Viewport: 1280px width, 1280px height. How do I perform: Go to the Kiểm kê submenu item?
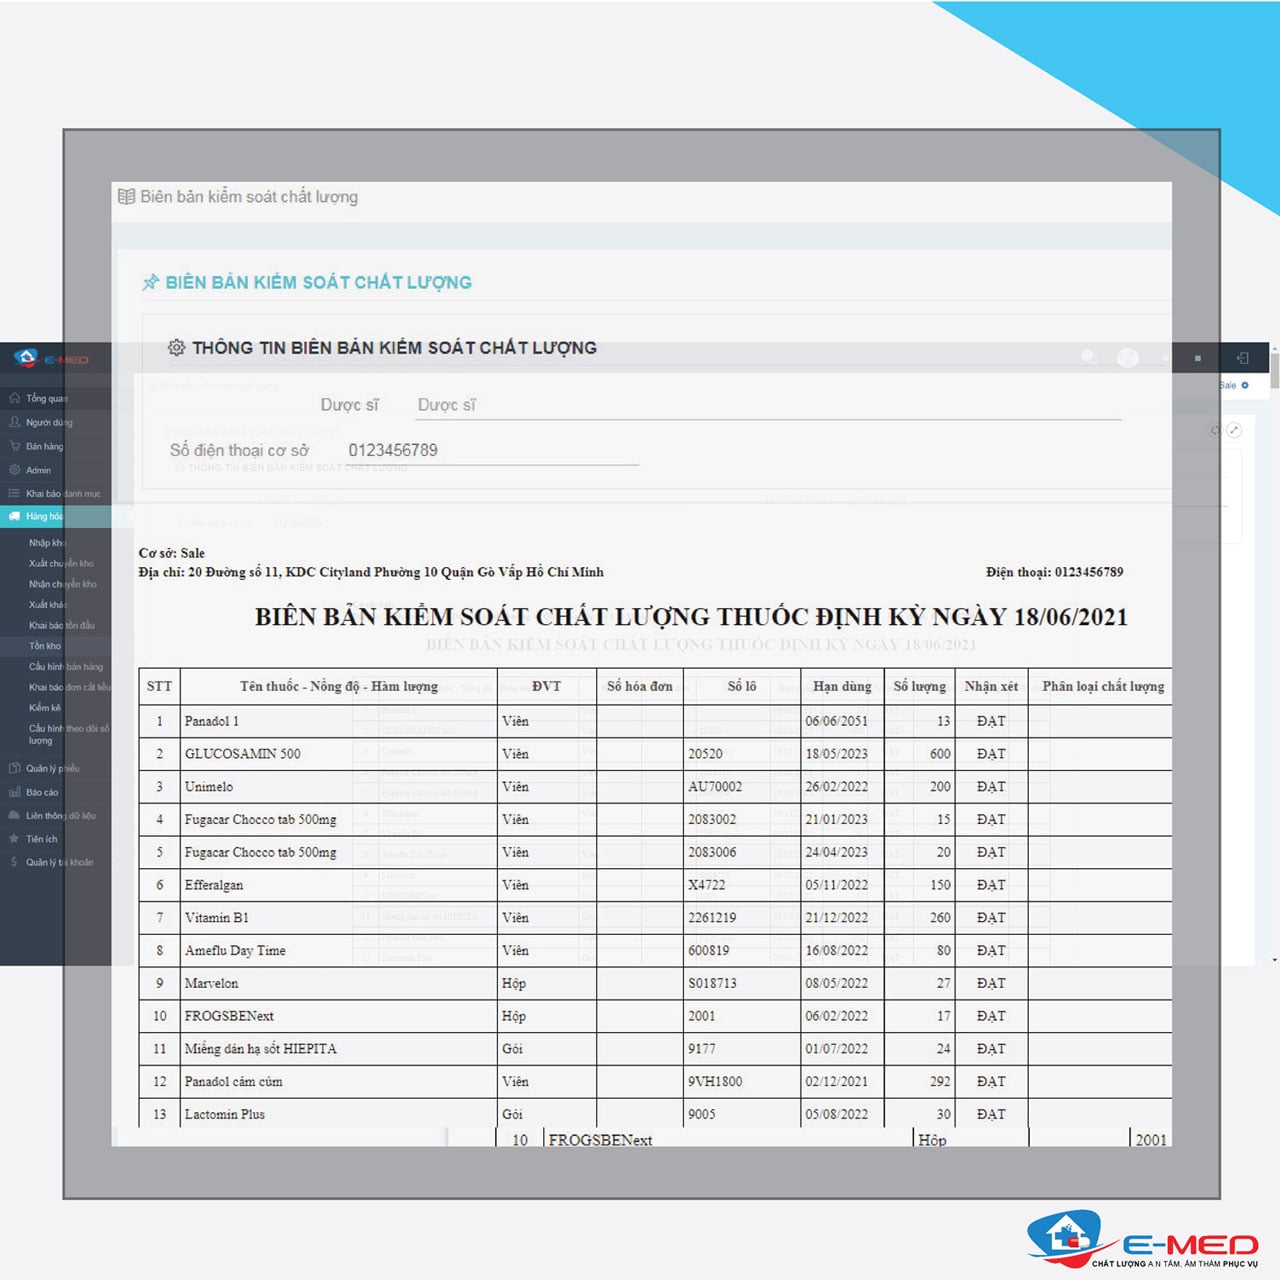pyautogui.click(x=45, y=707)
